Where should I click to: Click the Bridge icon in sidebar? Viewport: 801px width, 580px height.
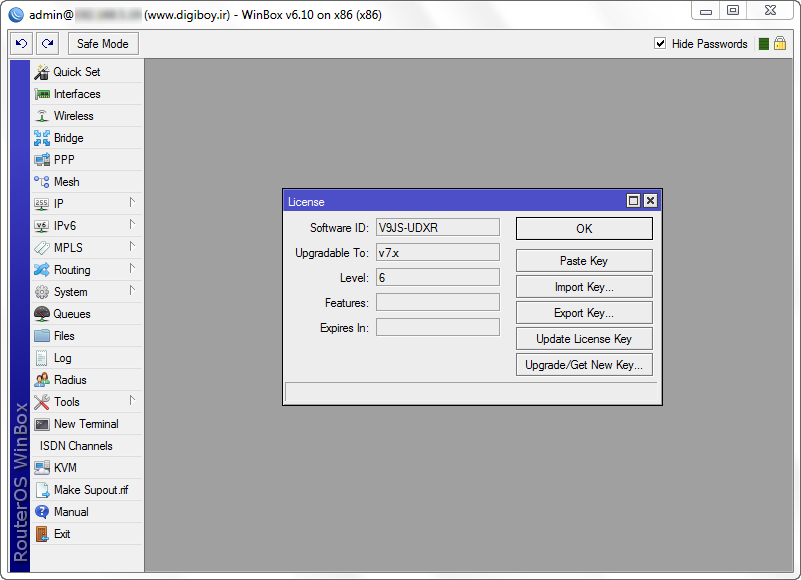pyautogui.click(x=42, y=138)
